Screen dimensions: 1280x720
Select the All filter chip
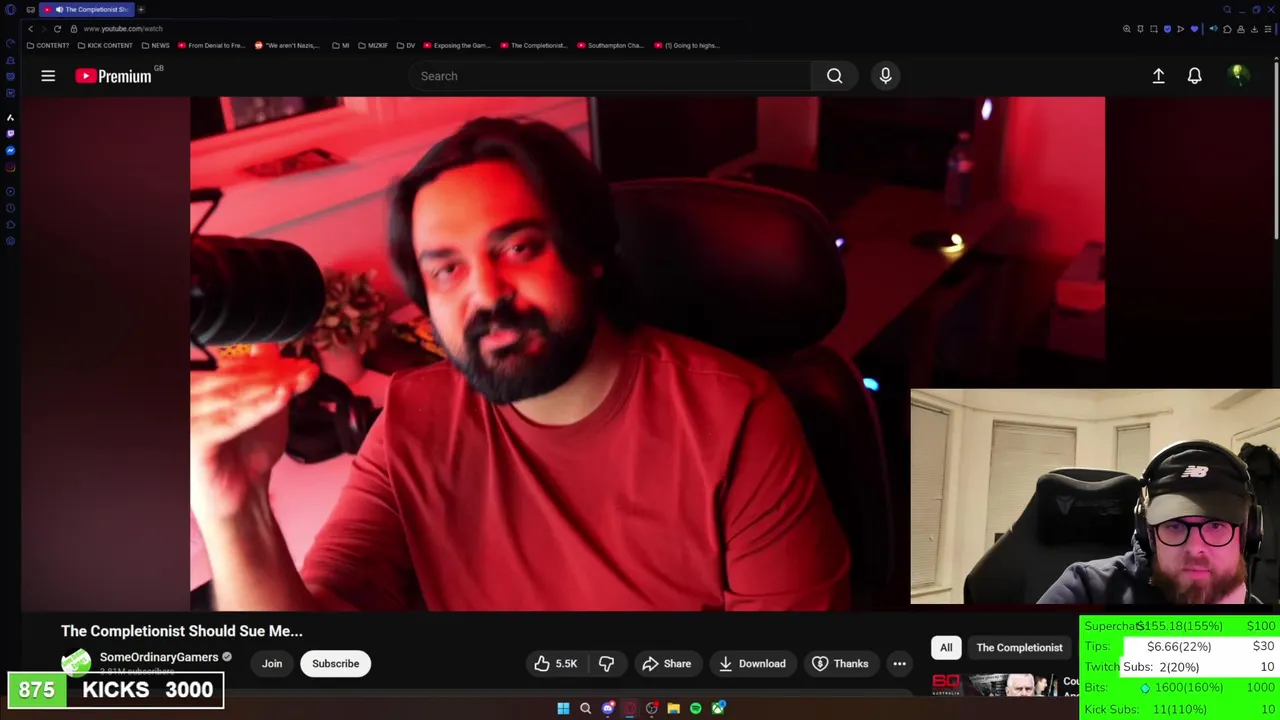click(x=946, y=648)
